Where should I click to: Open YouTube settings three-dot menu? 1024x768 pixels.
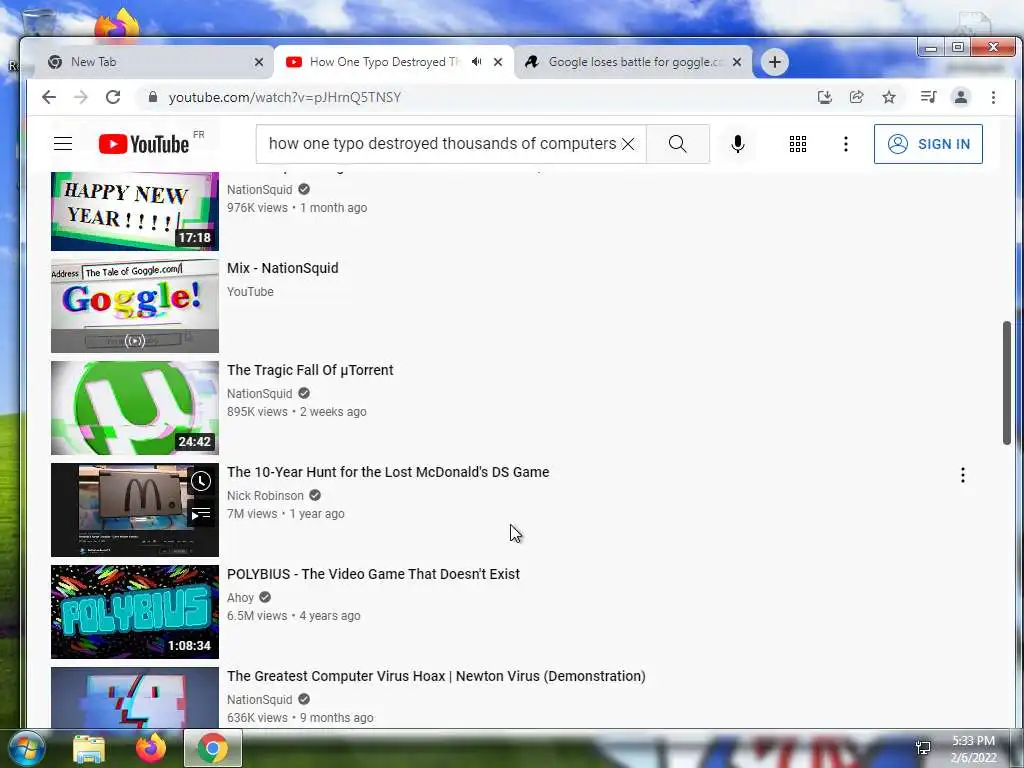pos(846,144)
